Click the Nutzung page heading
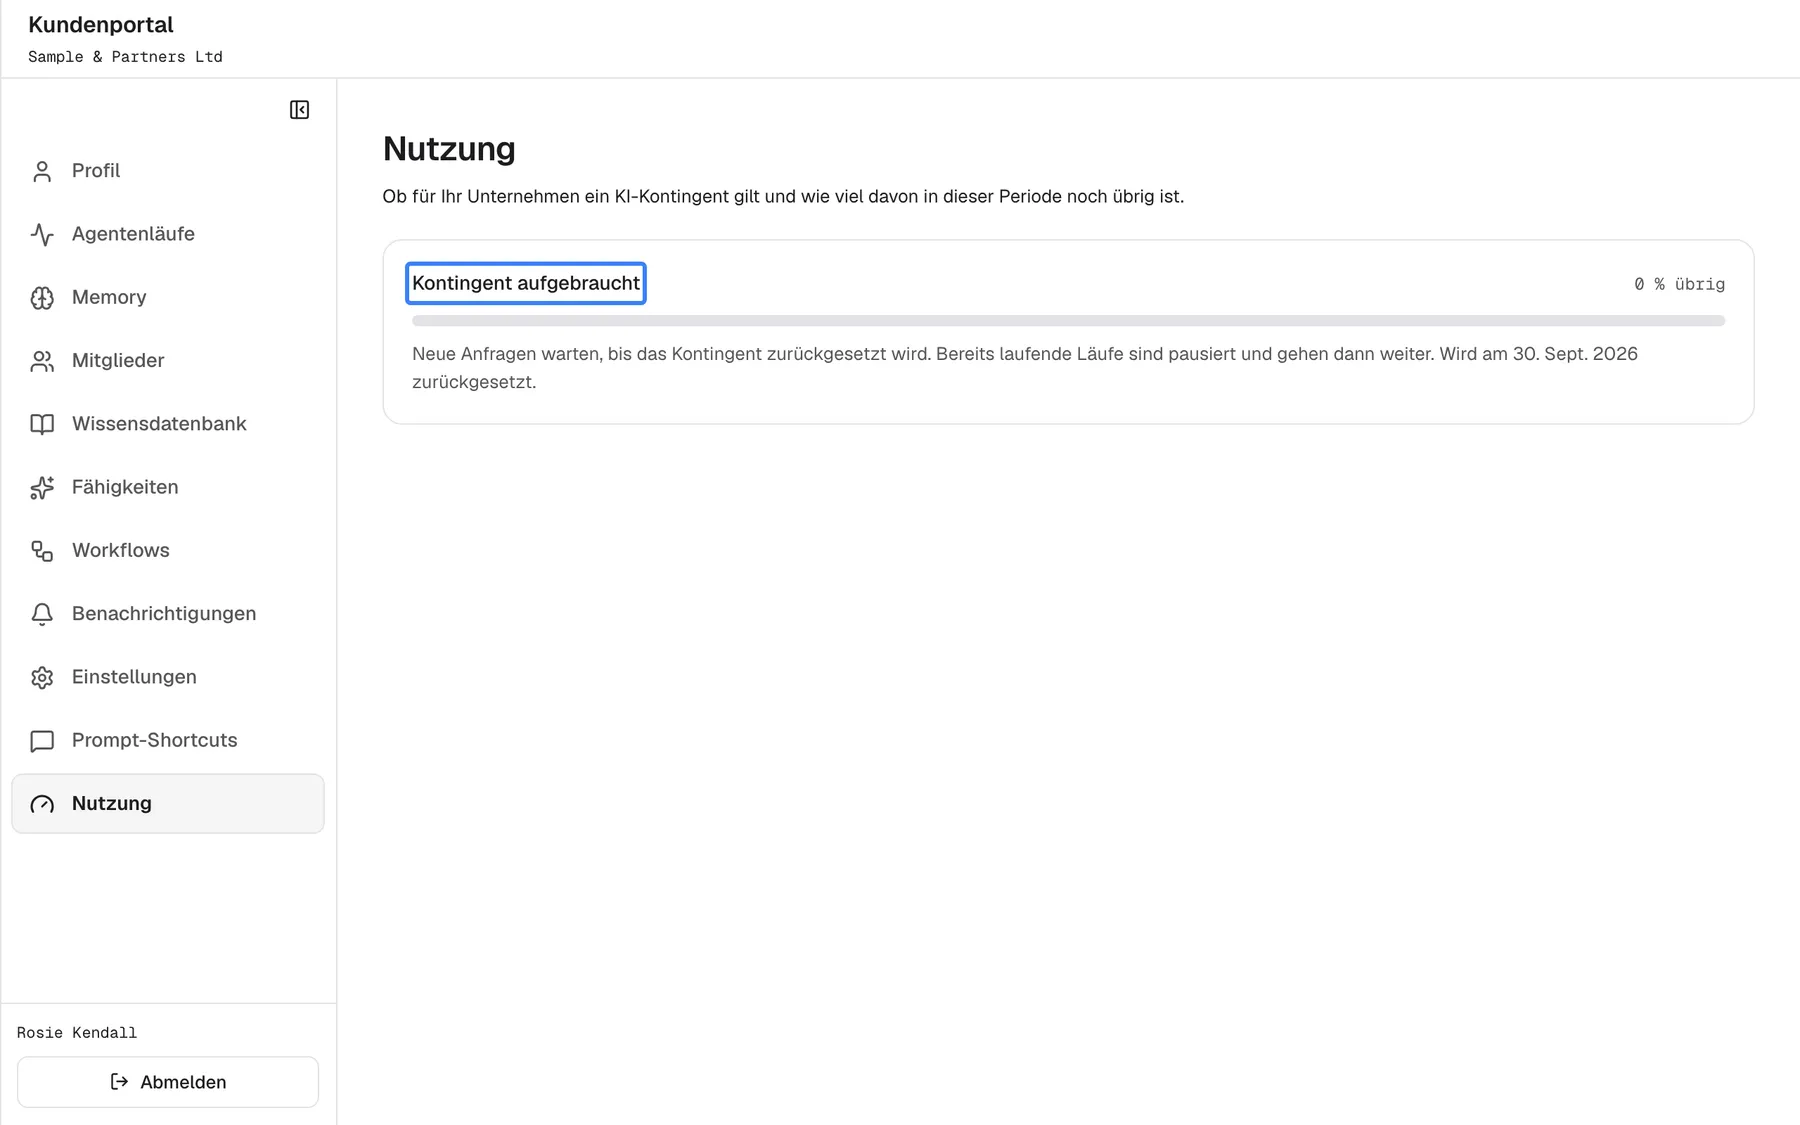 pos(449,149)
